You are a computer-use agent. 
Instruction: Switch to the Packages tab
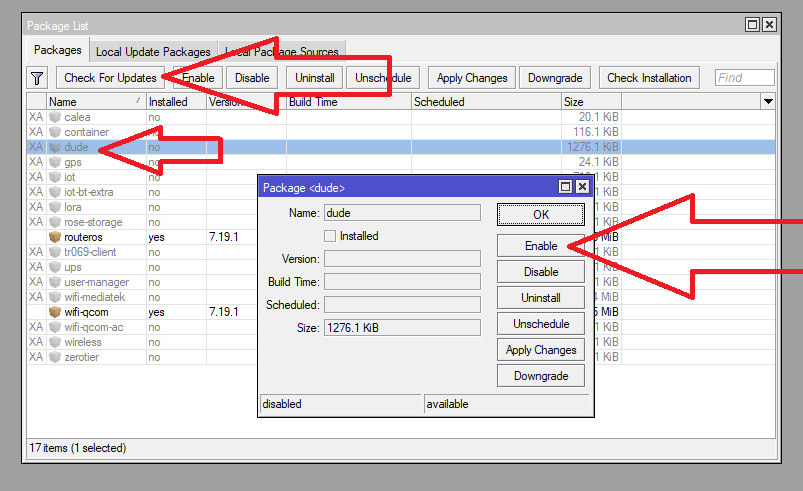[x=57, y=50]
